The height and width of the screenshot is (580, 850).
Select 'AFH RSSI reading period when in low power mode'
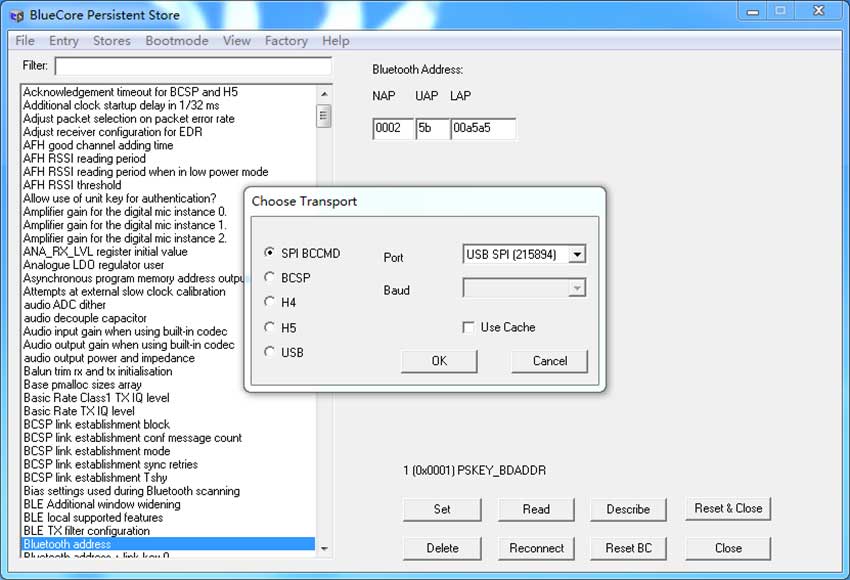[146, 172]
